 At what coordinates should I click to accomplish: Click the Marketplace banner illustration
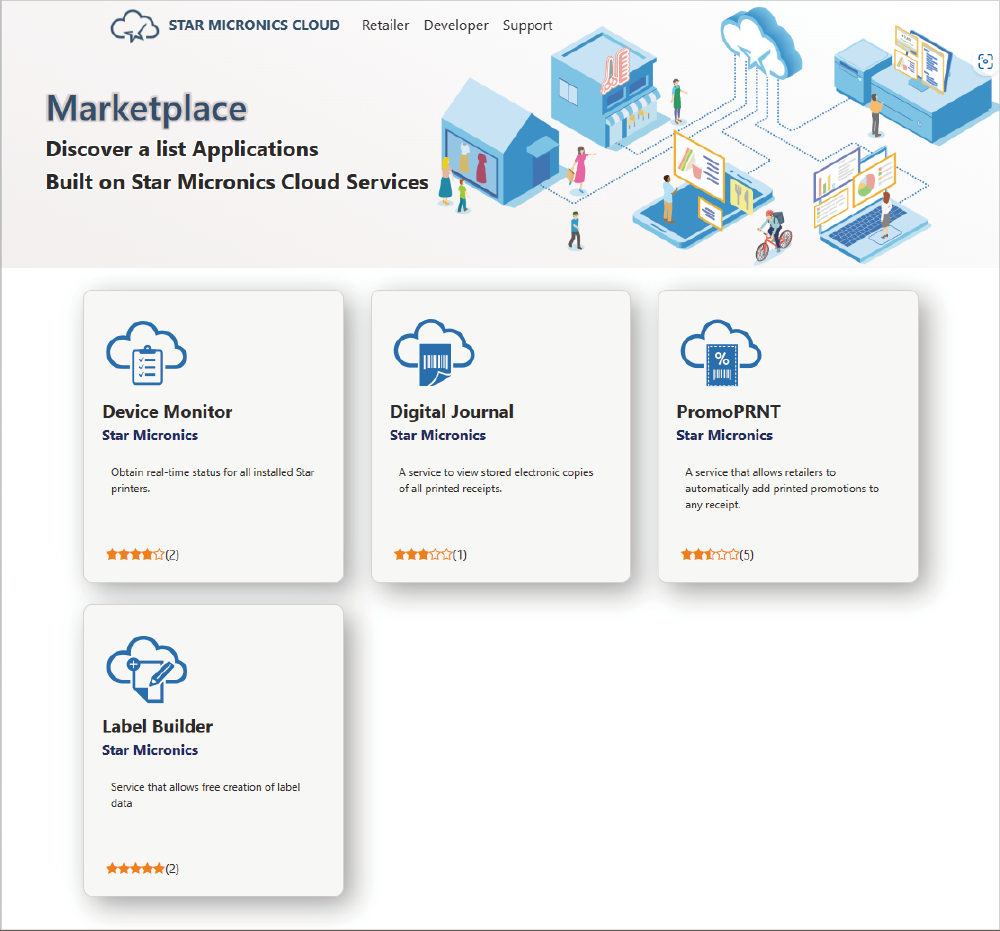pyautogui.click(x=717, y=137)
